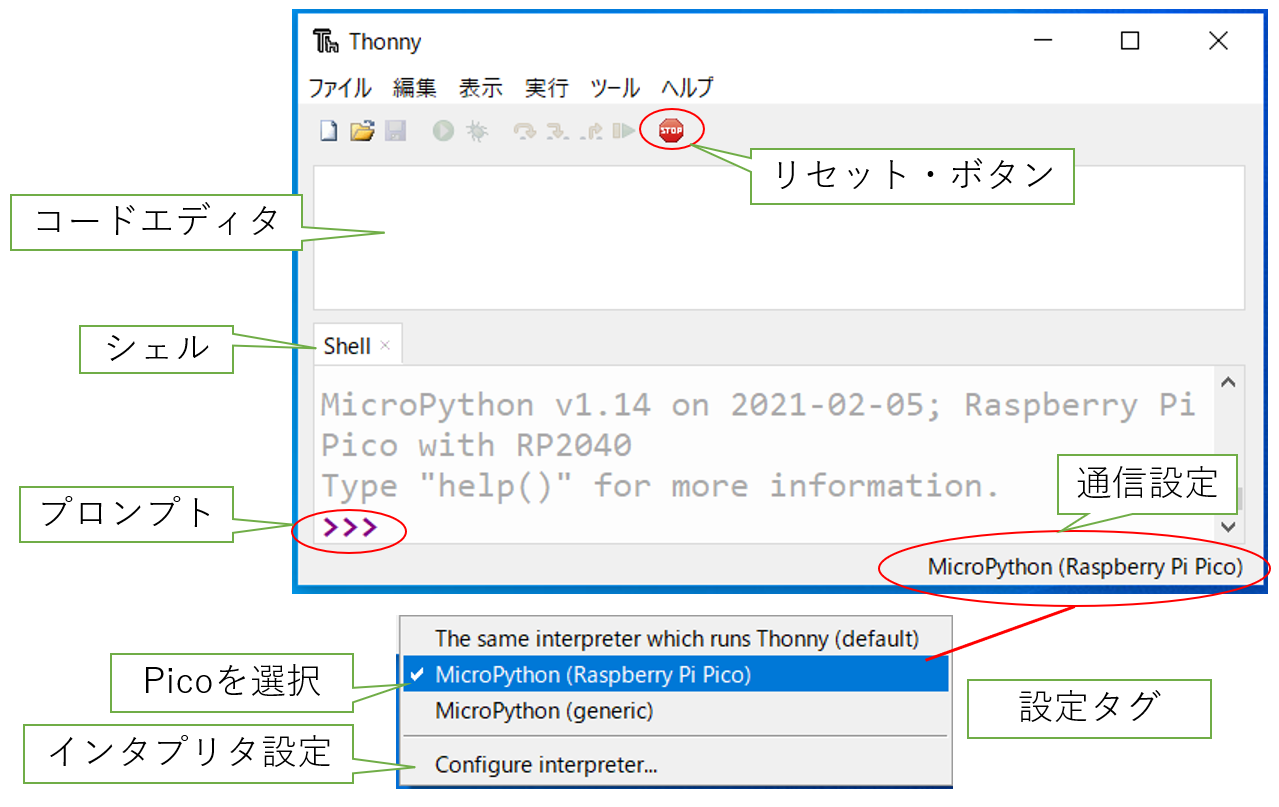Step over using the debug toolbar icon
Image resolution: width=1279 pixels, height=807 pixels.
pyautogui.click(x=524, y=131)
